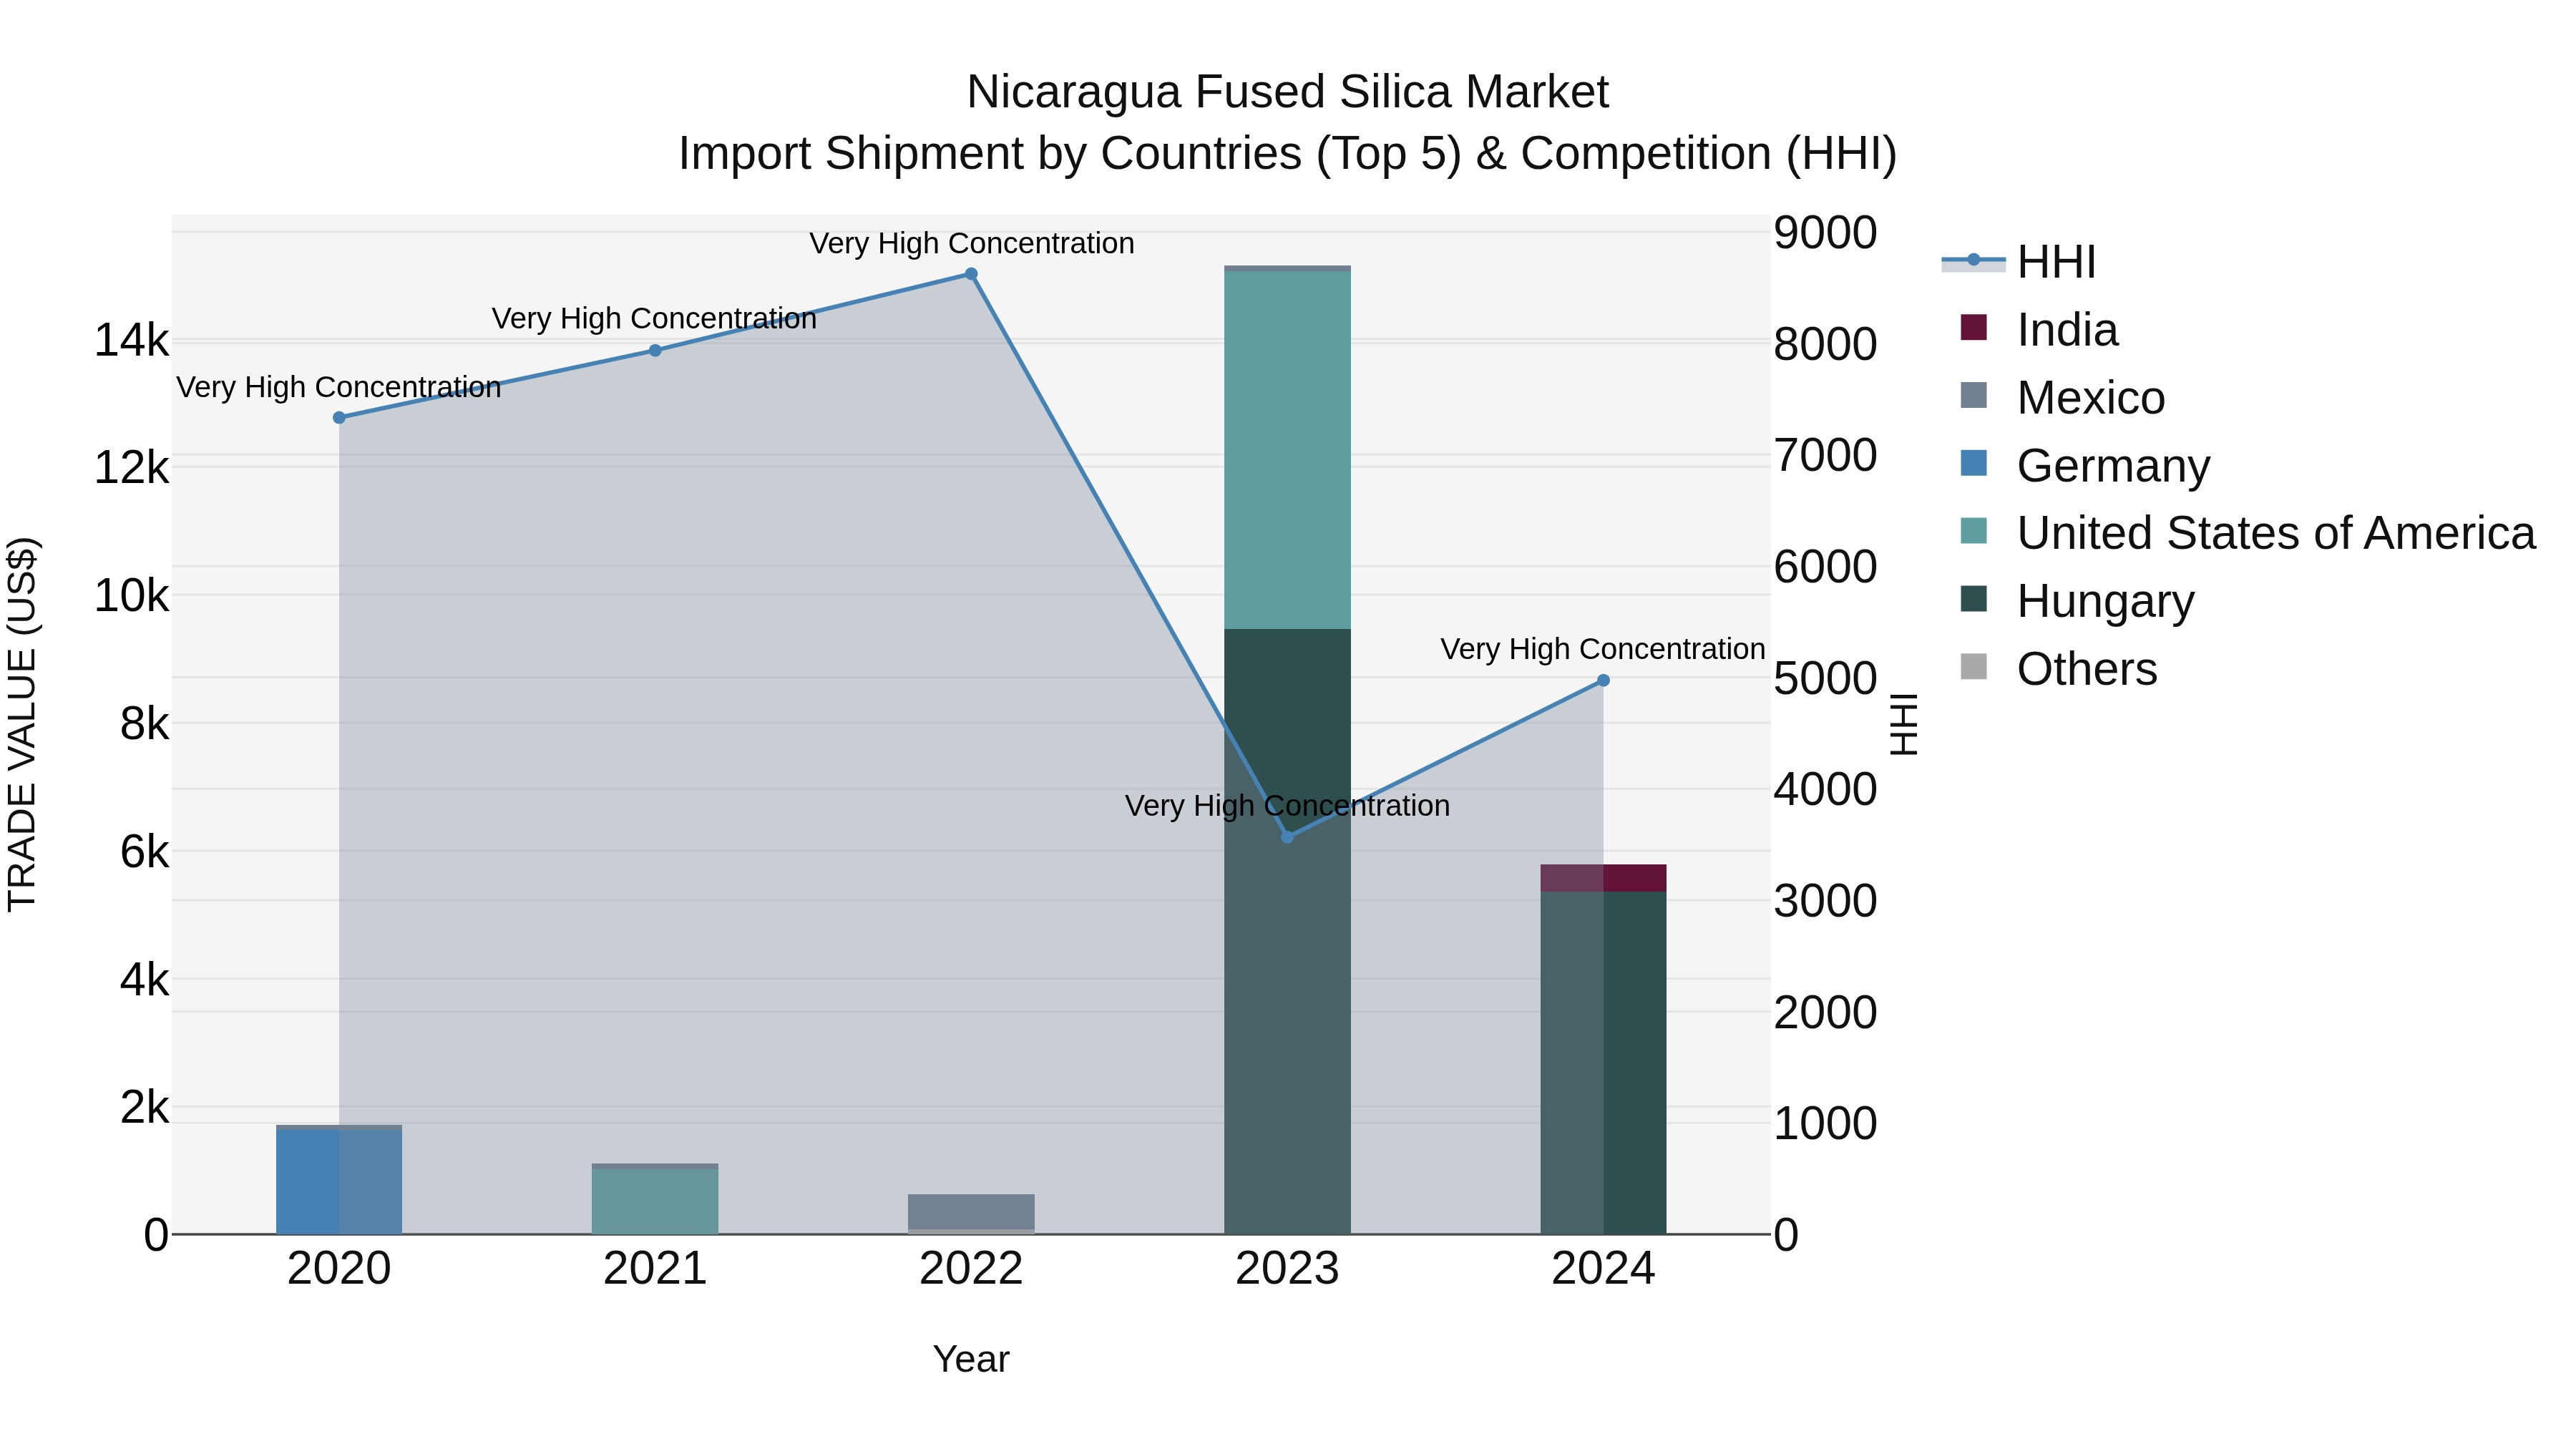
Task: Click the 2021 Very High Concentration annotation
Action: [655, 319]
